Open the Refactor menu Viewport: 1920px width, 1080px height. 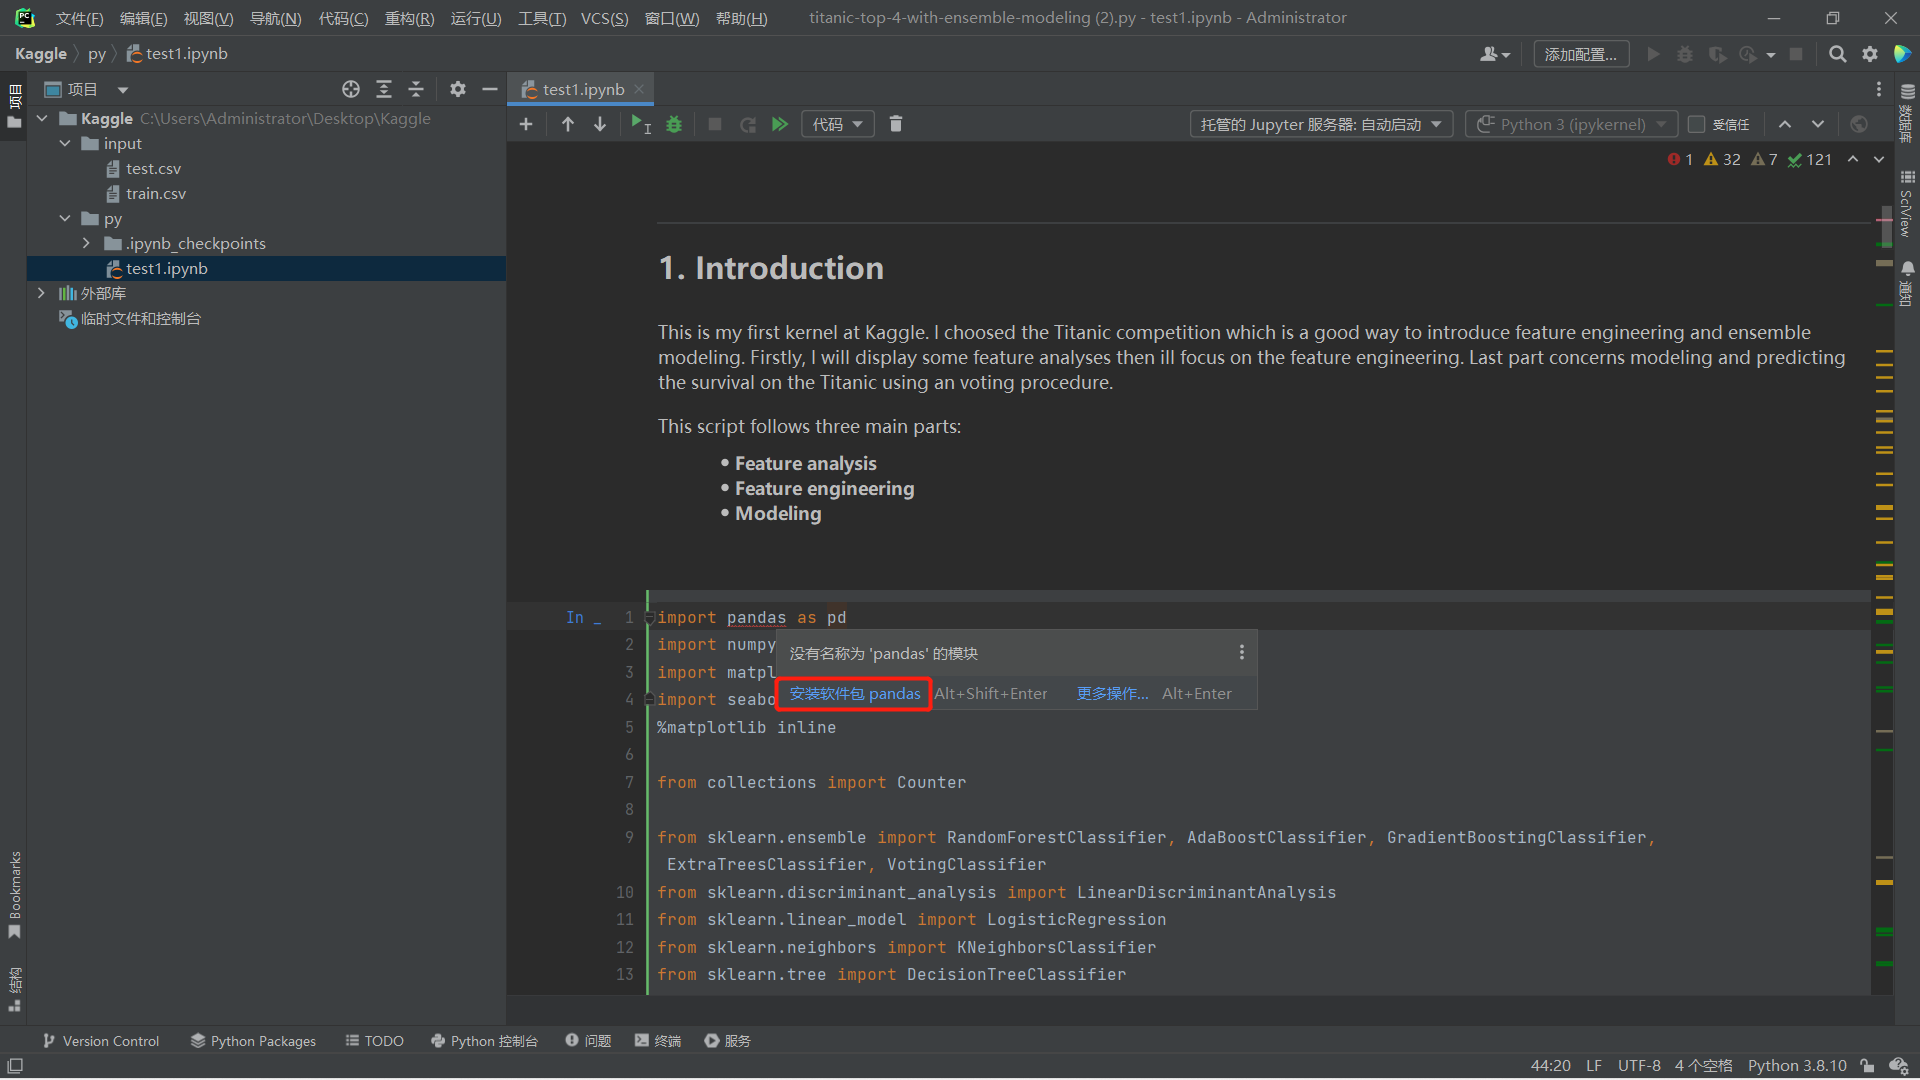tap(409, 18)
